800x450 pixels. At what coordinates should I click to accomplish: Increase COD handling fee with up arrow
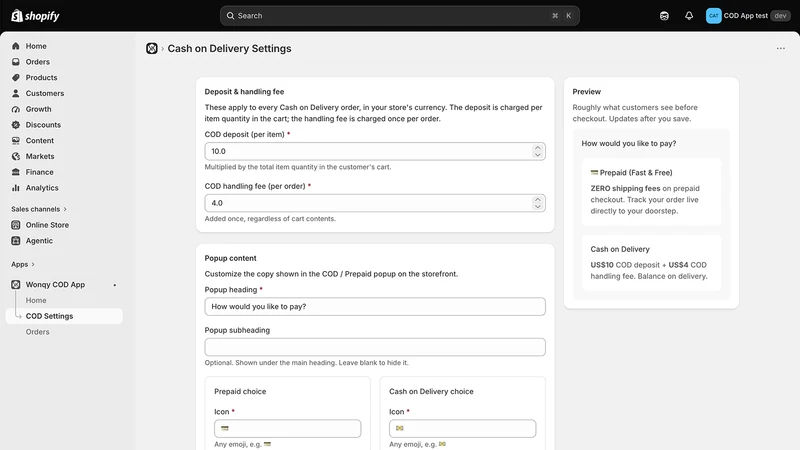click(537, 199)
